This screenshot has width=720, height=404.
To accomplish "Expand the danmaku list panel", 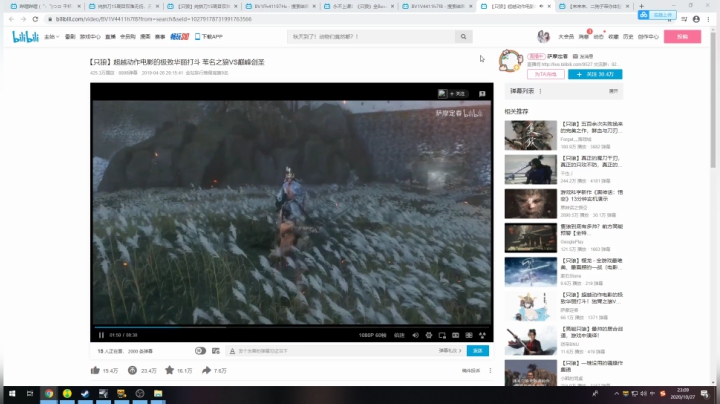I will coord(613,91).
